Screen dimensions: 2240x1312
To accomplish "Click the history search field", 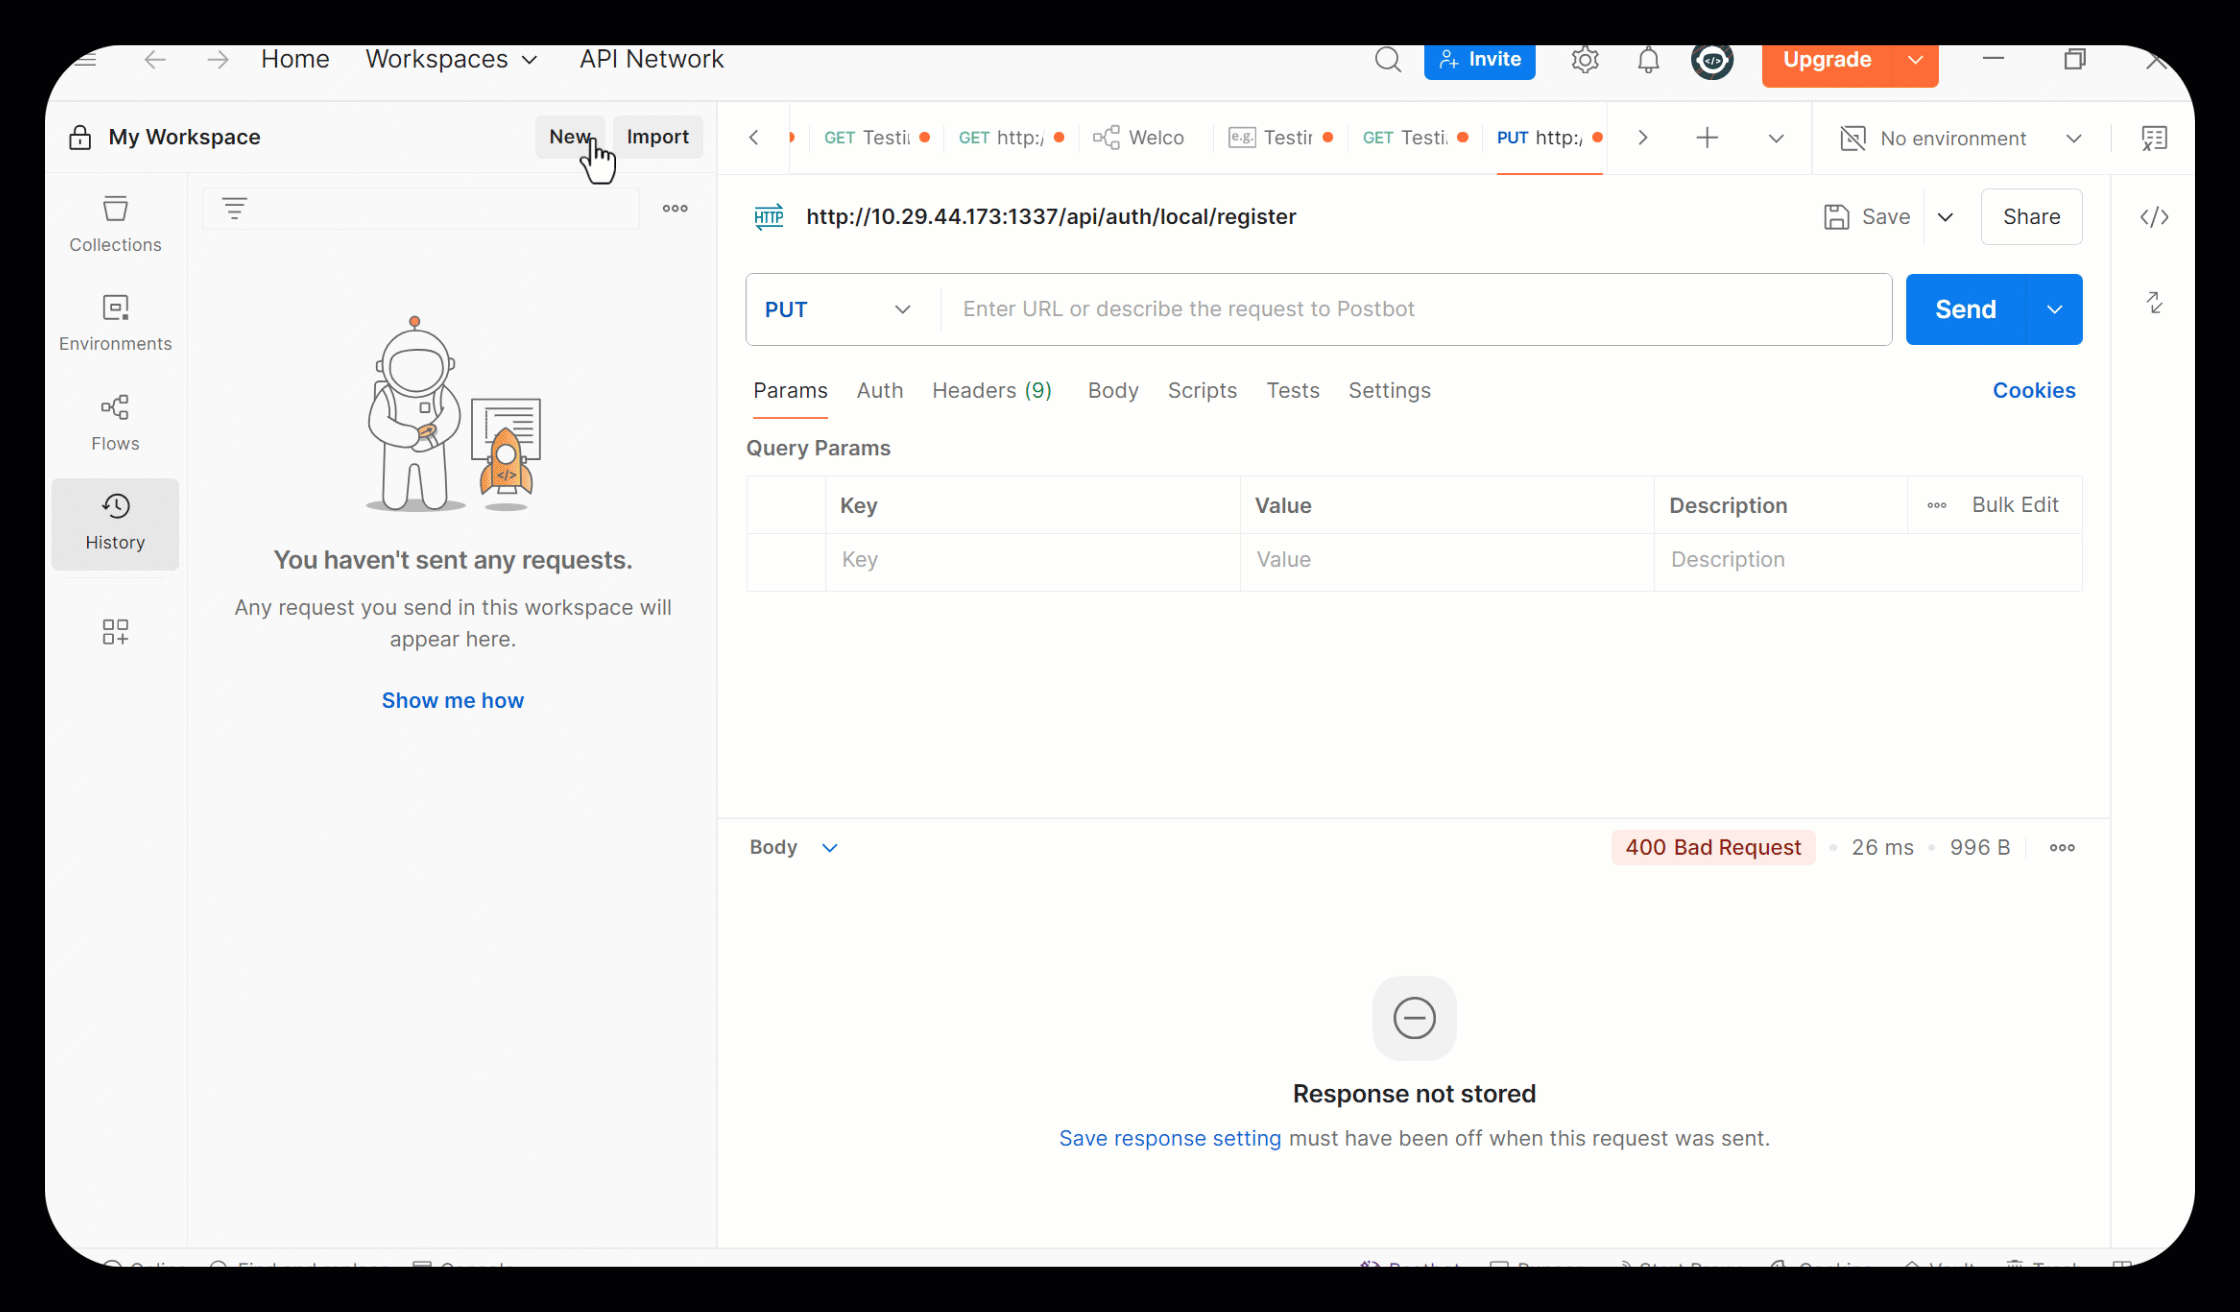I will [420, 208].
